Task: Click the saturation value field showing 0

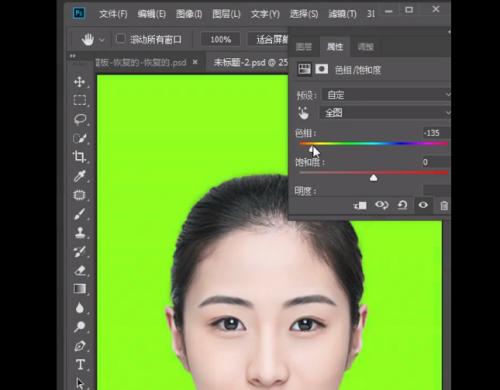Action: click(x=437, y=162)
